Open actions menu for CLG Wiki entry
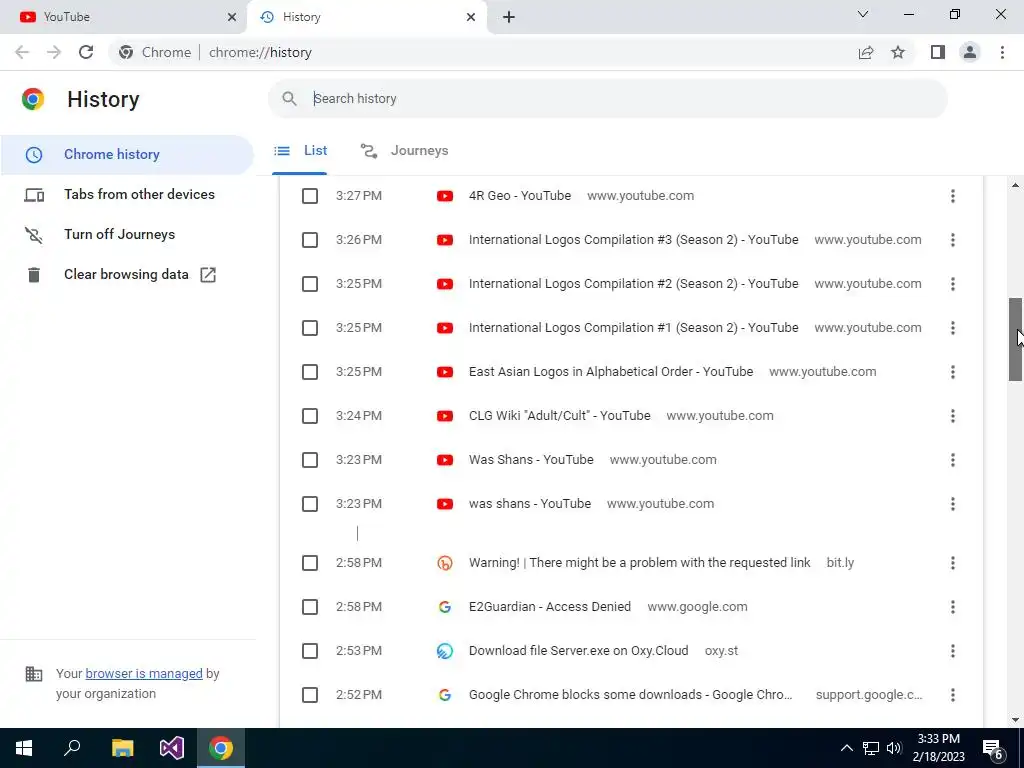The width and height of the screenshot is (1024, 768). 953,416
